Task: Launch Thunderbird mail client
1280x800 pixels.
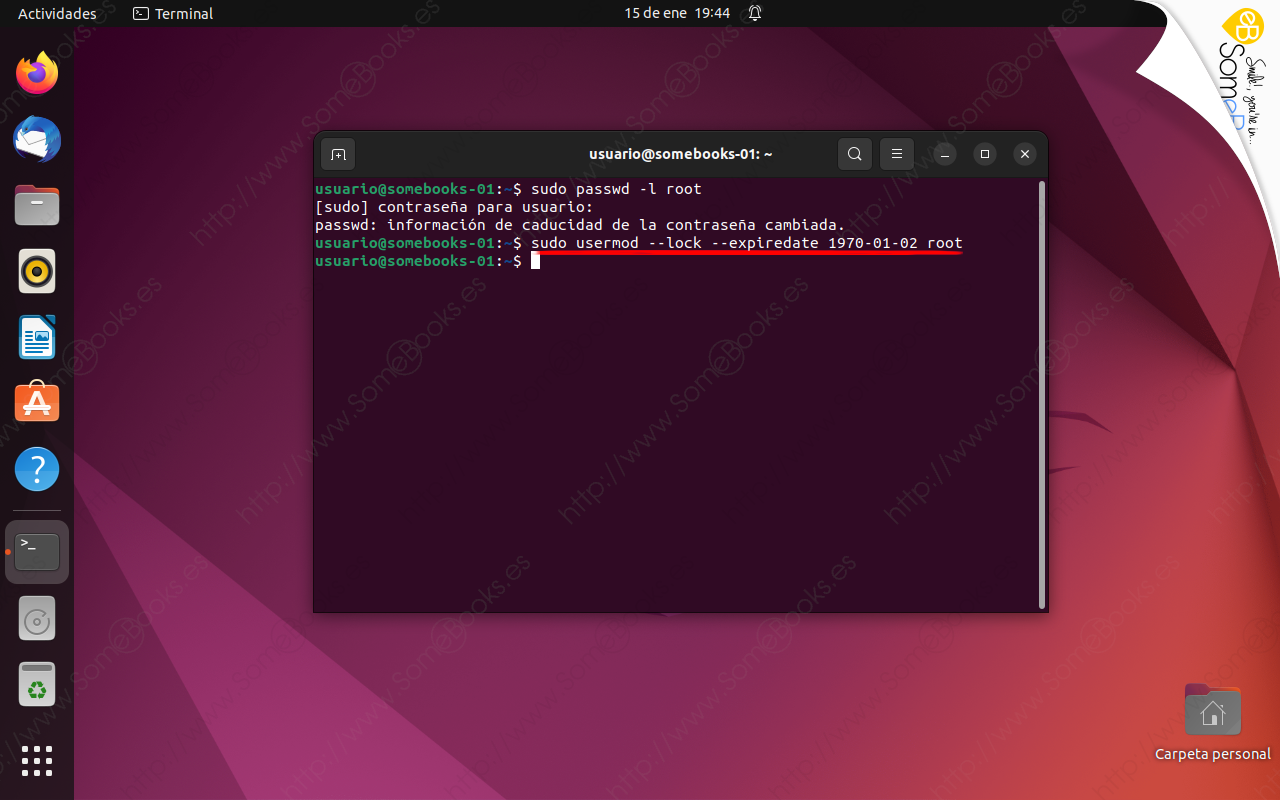Action: (36, 140)
